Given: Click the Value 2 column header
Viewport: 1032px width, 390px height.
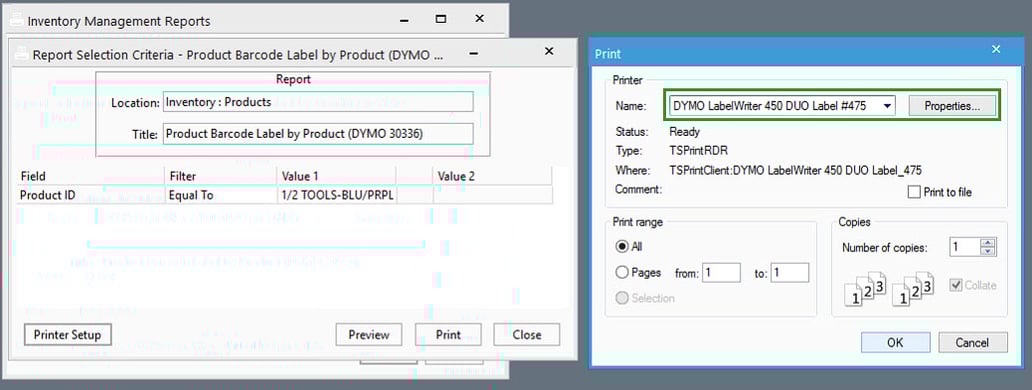Looking at the screenshot, I should pyautogui.click(x=492, y=176).
